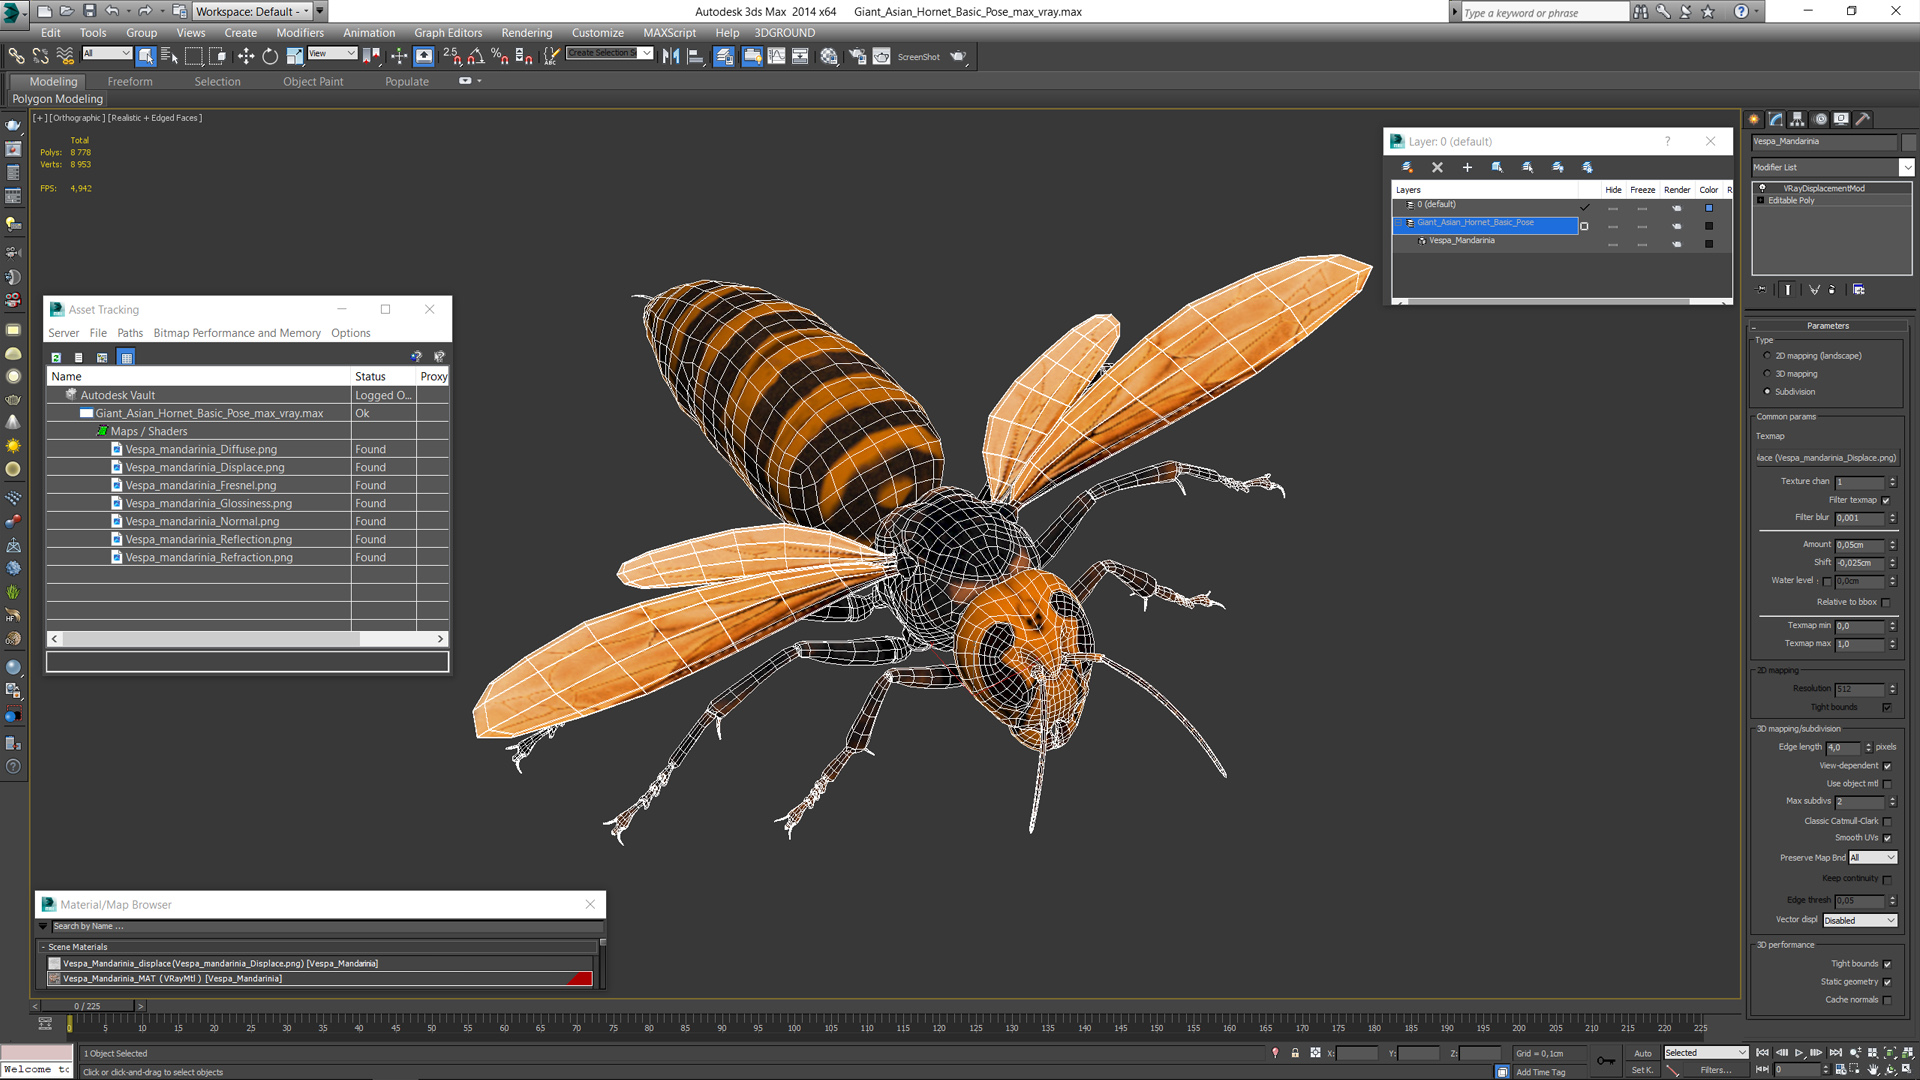This screenshot has width=1920, height=1080.
Task: Open Create Selection Set dropdown
Action: (x=646, y=53)
